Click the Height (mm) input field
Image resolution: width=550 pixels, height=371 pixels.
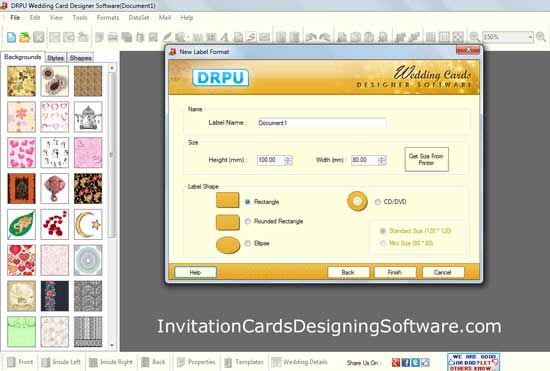[271, 160]
